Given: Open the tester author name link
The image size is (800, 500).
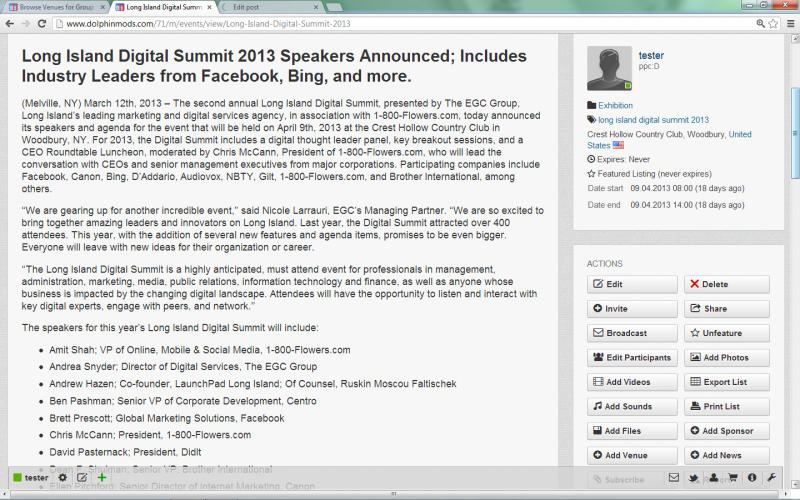Looking at the screenshot, I should tap(651, 56).
